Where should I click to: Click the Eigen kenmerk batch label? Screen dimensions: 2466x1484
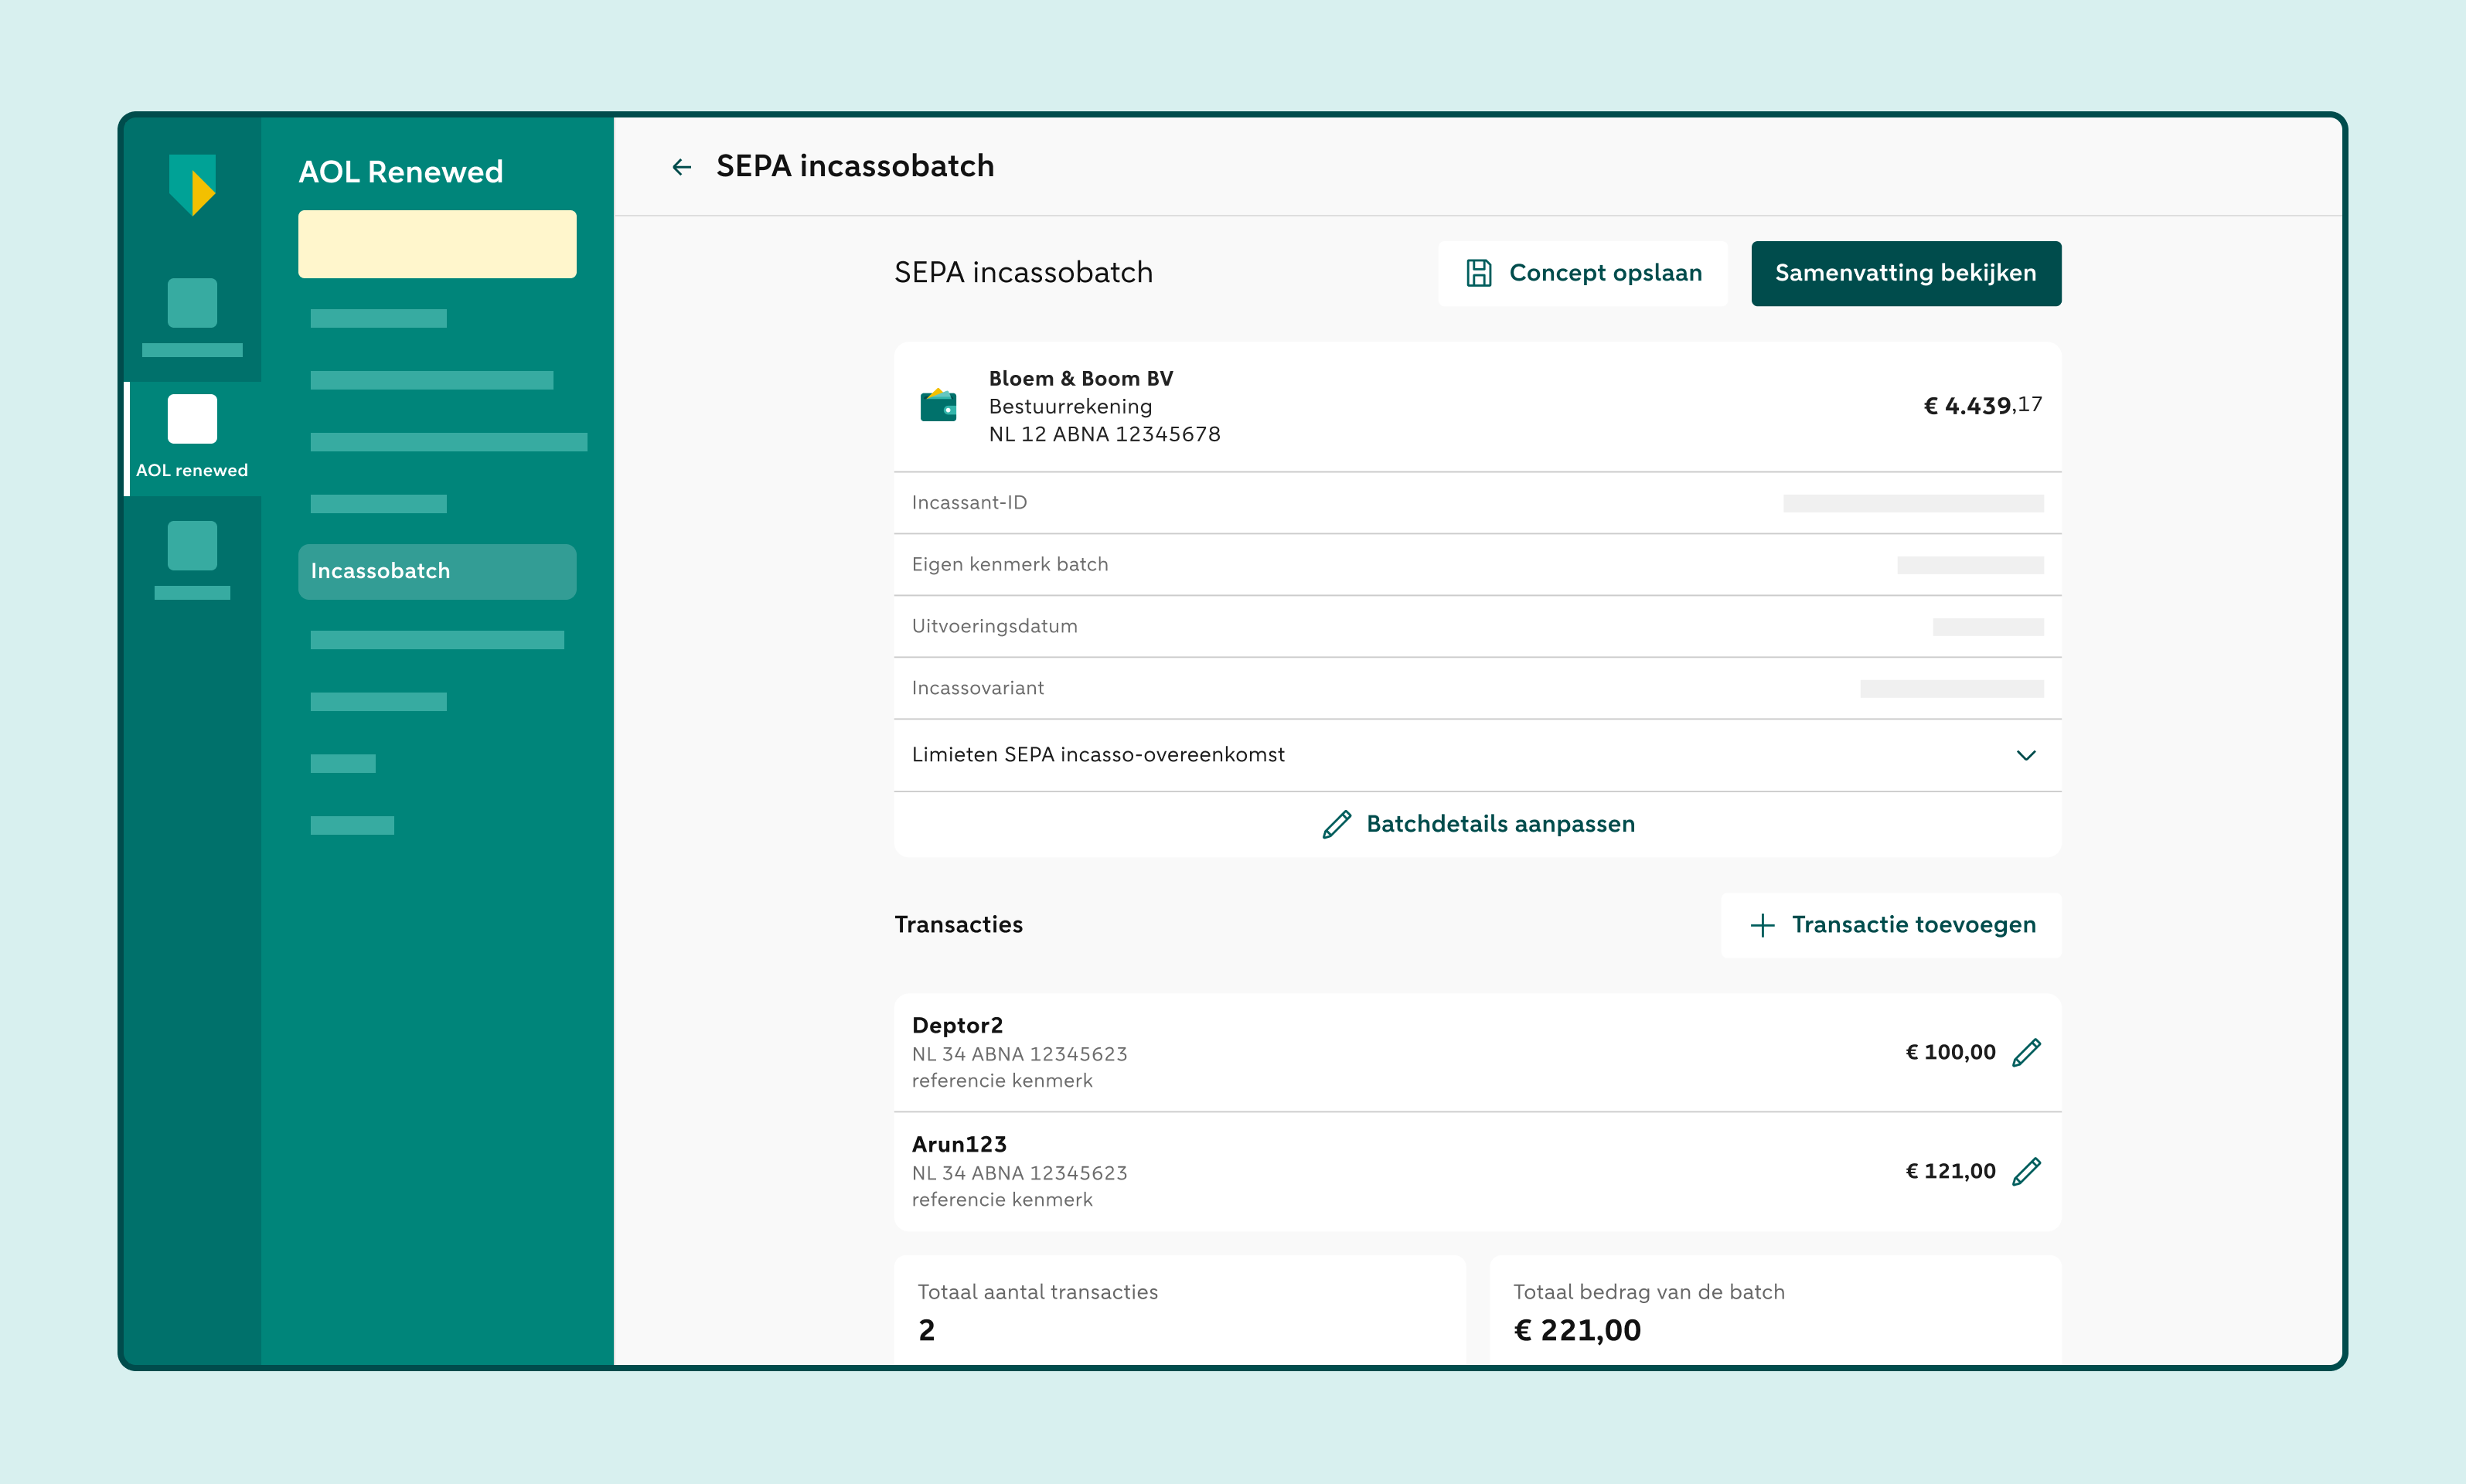click(1010, 565)
